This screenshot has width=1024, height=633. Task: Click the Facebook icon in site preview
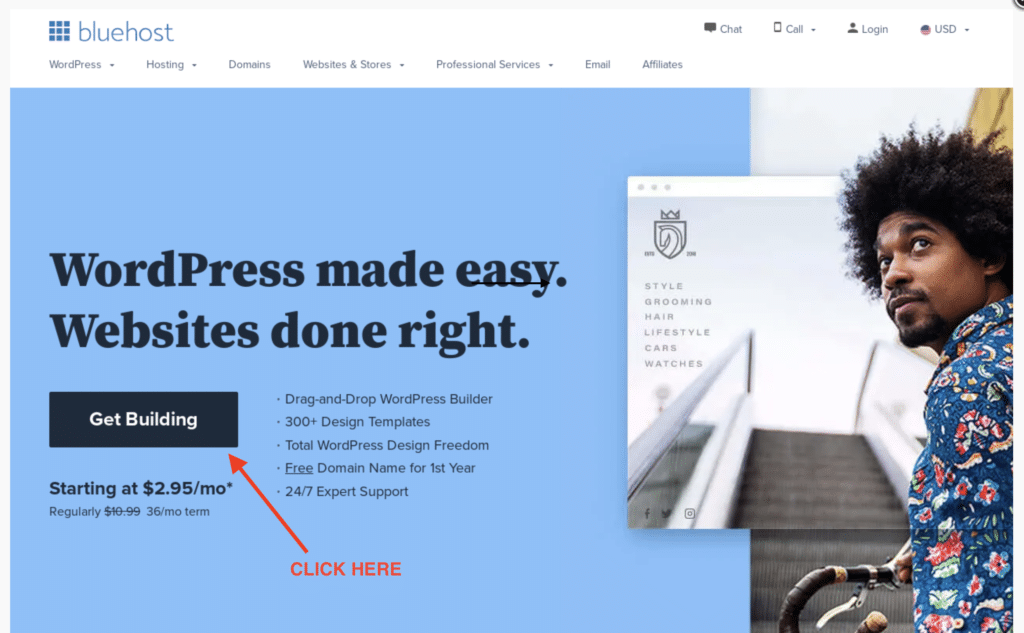pyautogui.click(x=647, y=513)
